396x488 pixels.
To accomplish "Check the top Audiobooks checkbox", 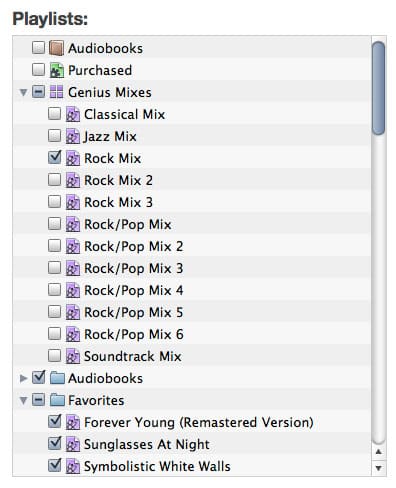I will pyautogui.click(x=38, y=47).
